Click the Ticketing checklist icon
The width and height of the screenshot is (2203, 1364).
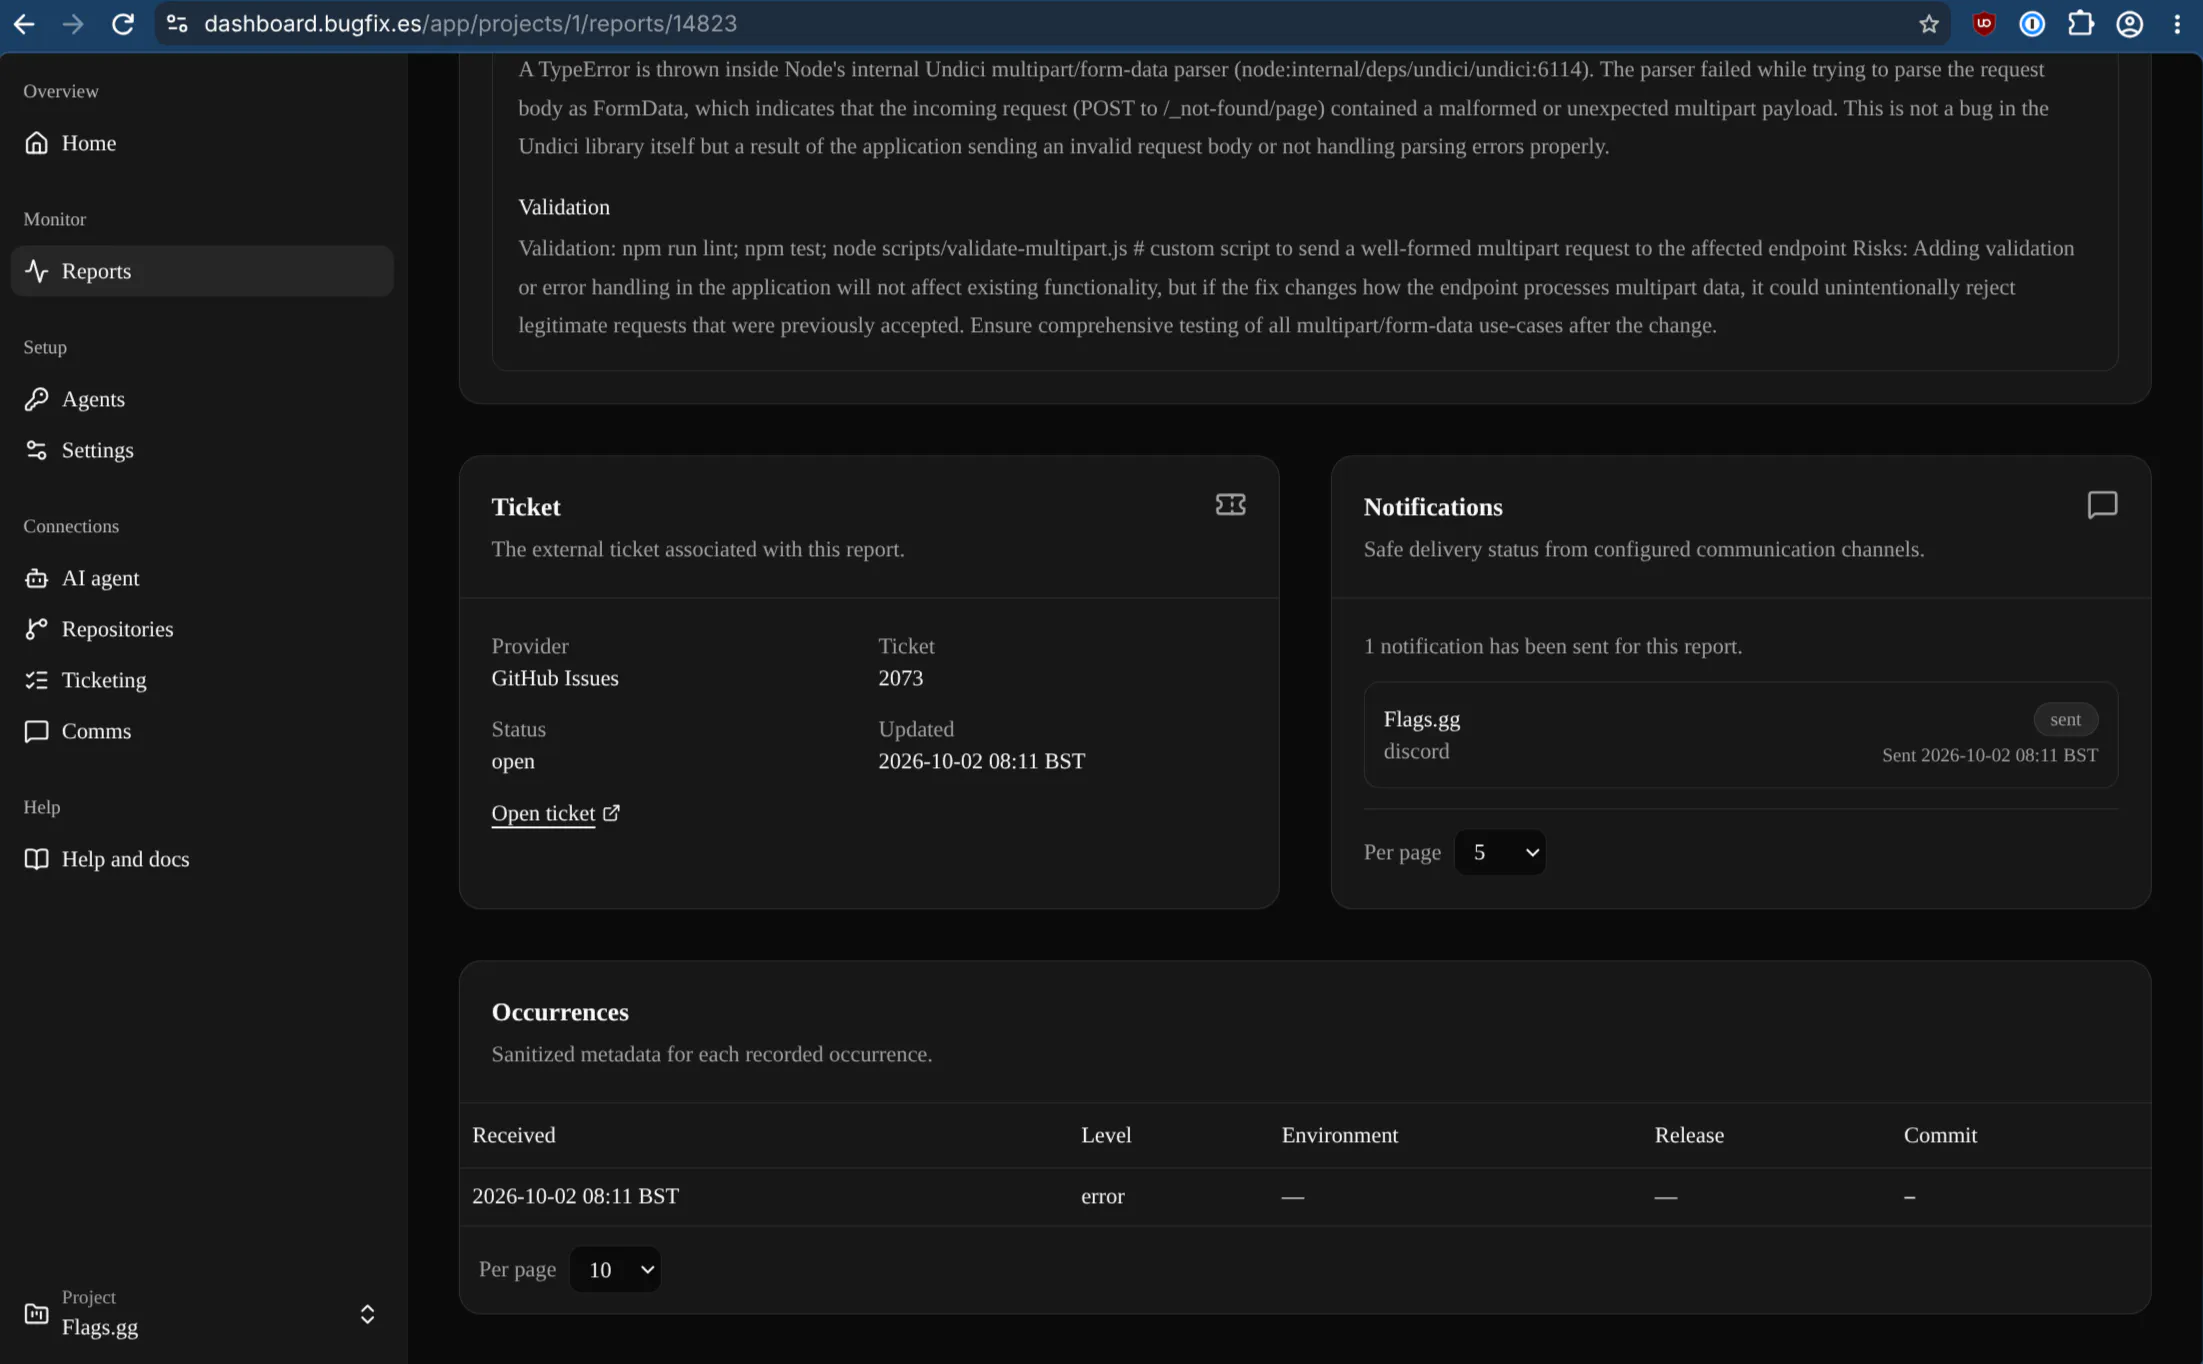pyautogui.click(x=36, y=680)
